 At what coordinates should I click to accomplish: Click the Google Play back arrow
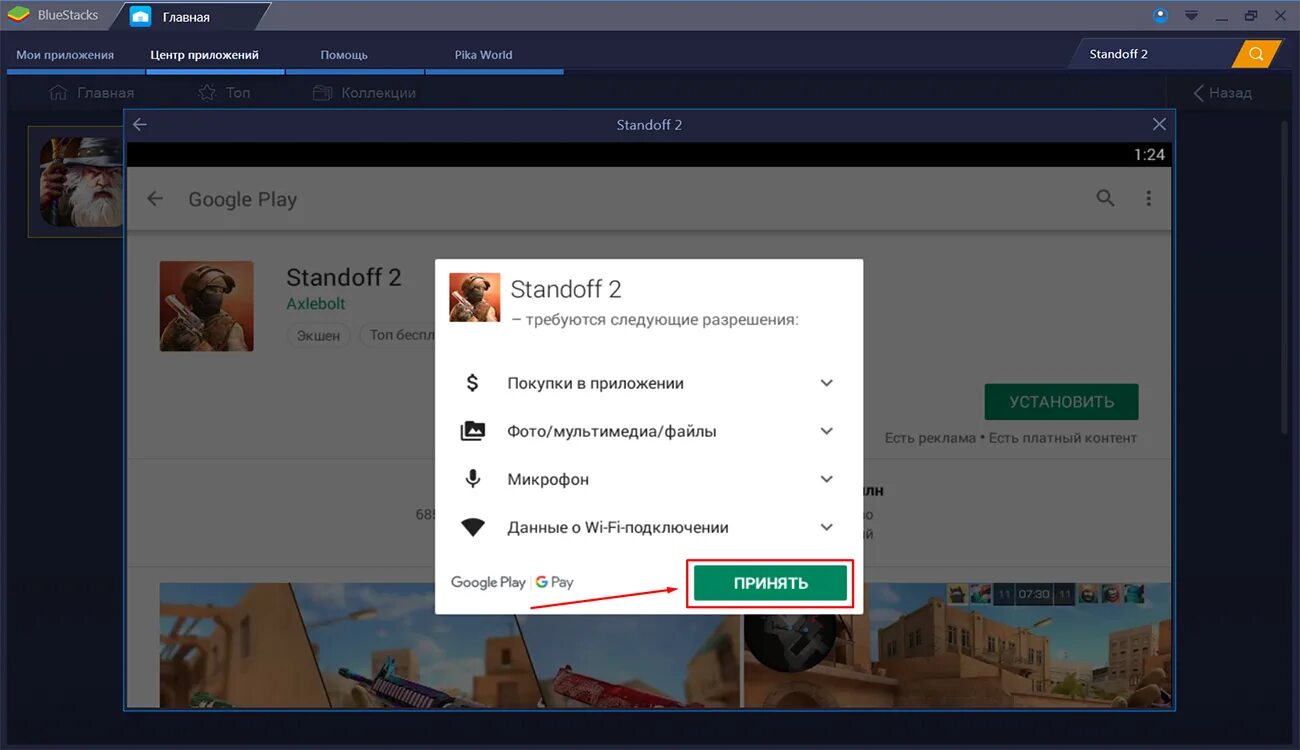(x=155, y=199)
